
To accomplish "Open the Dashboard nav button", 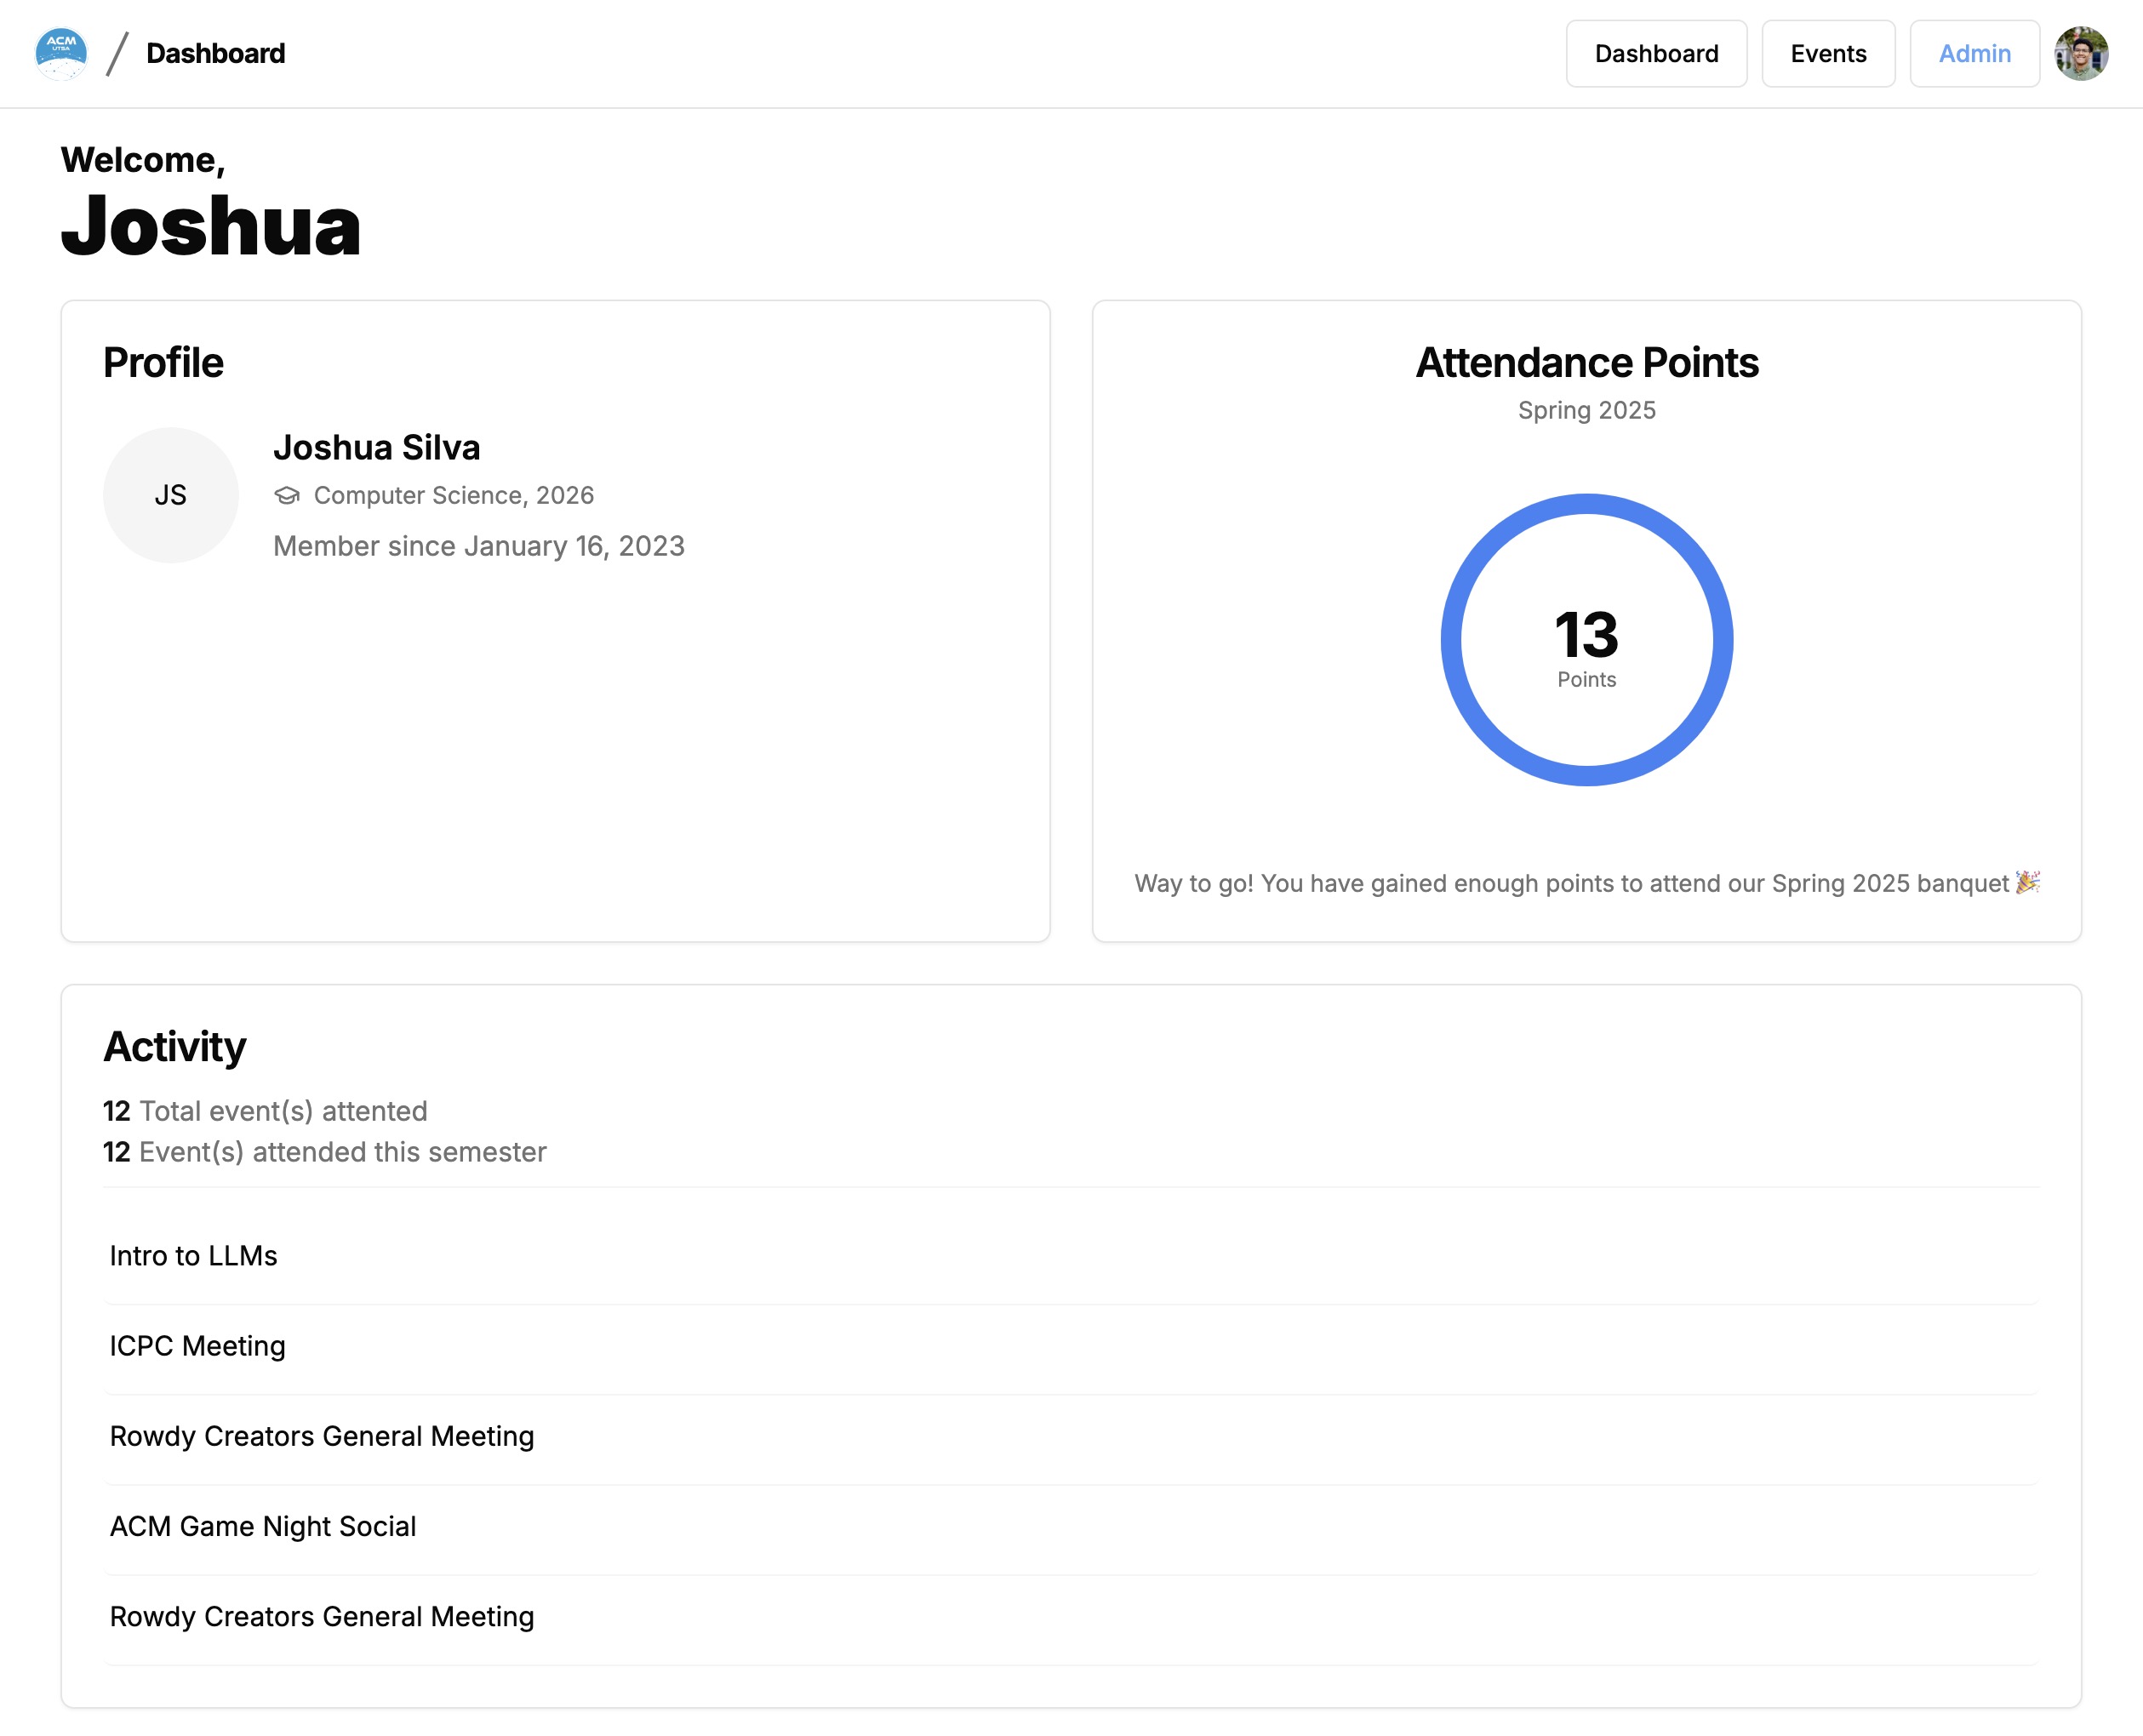I will tap(1655, 54).
